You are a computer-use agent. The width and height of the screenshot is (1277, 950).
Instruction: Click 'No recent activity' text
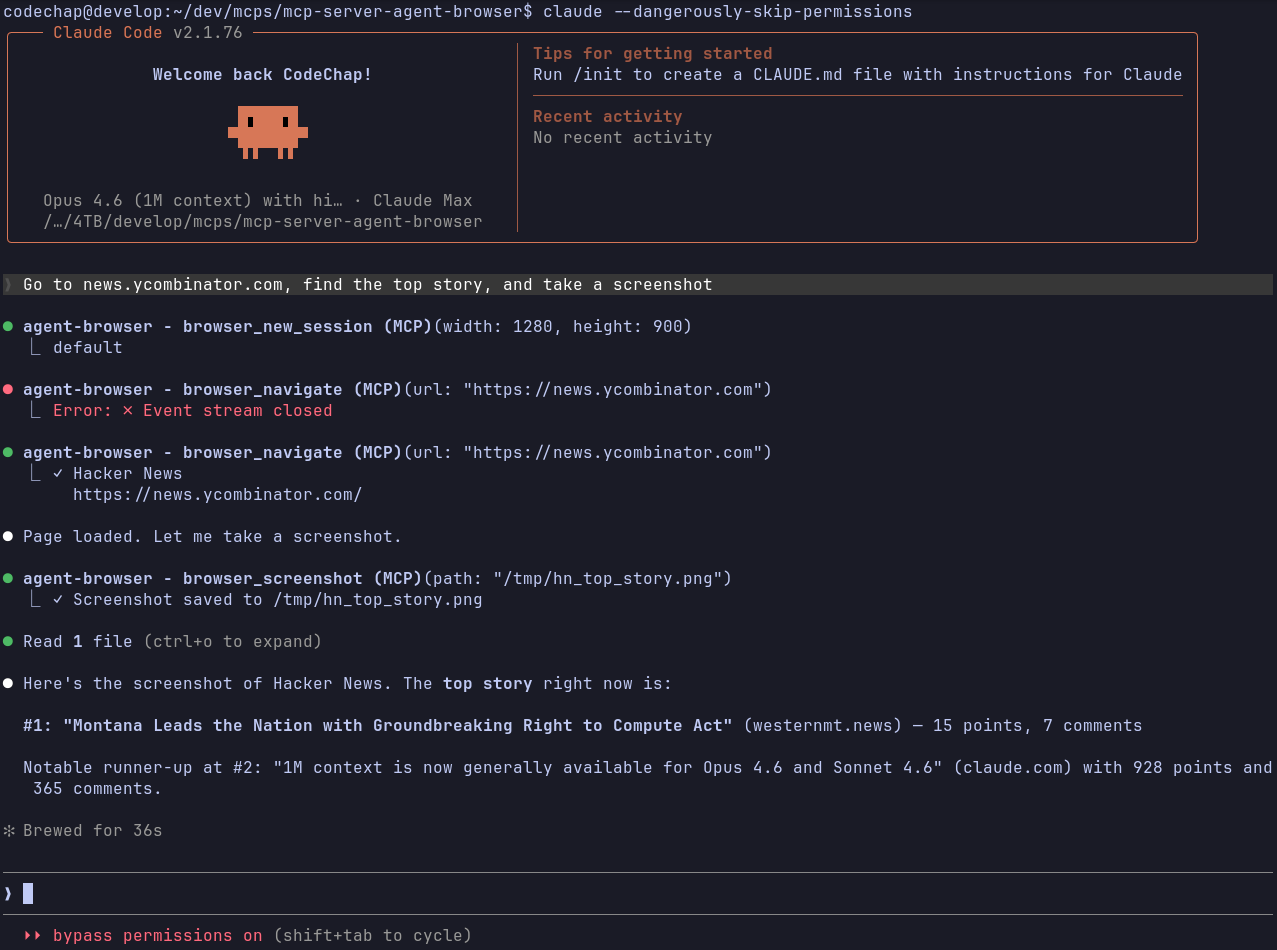[x=623, y=138]
